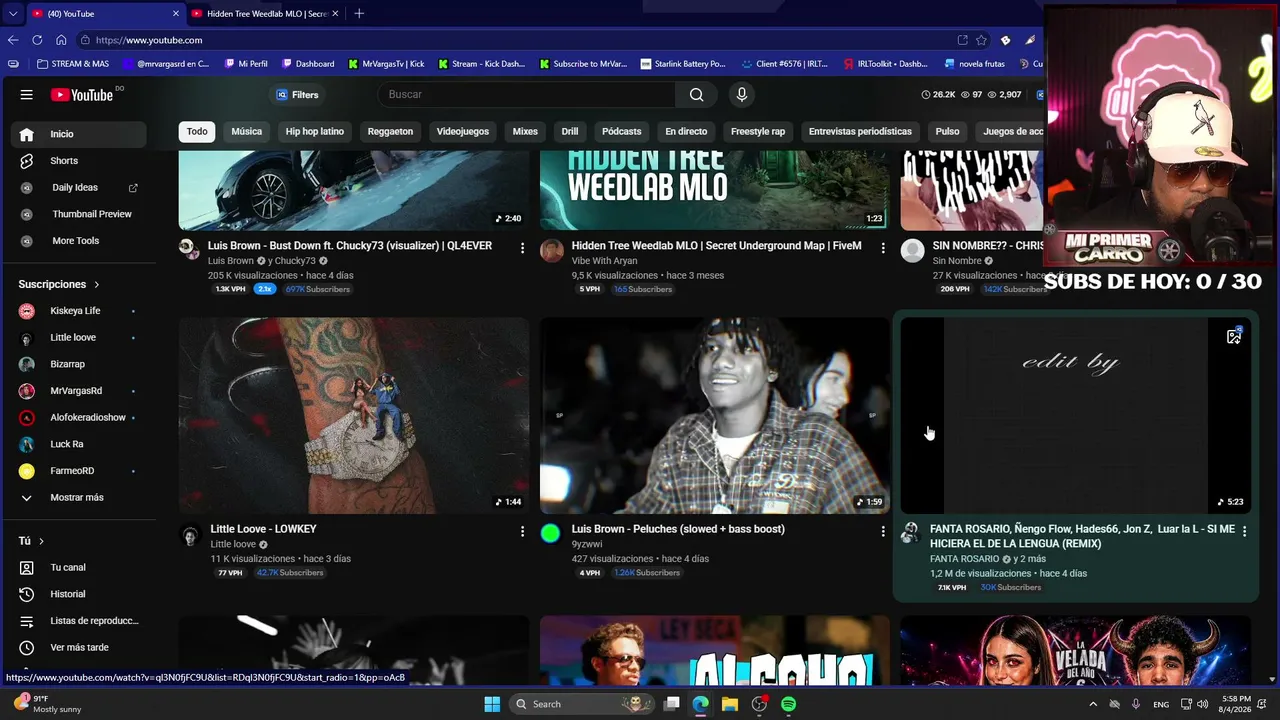This screenshot has height=720, width=1280.
Task: Click the search magnifier button
Action: point(696,95)
